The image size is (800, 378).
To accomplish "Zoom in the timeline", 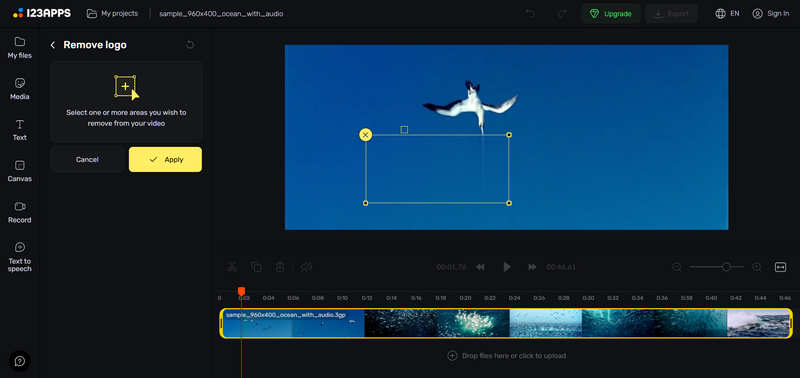I will 757,267.
